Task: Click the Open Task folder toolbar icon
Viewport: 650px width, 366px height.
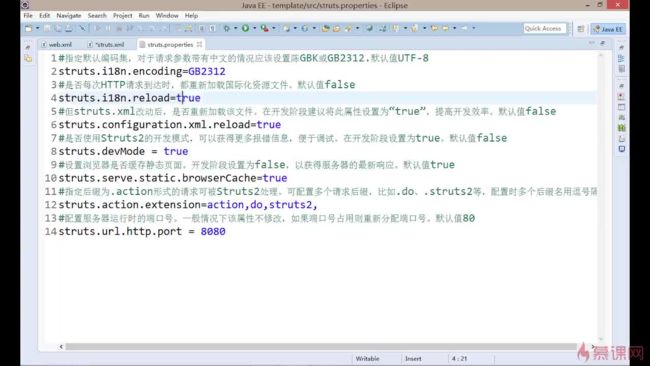Action: tap(336, 29)
